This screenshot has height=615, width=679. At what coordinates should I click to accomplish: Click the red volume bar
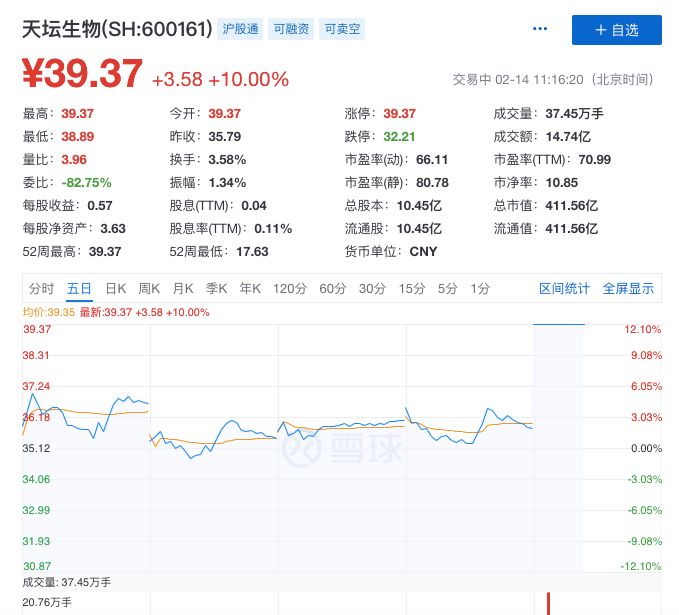(549, 604)
